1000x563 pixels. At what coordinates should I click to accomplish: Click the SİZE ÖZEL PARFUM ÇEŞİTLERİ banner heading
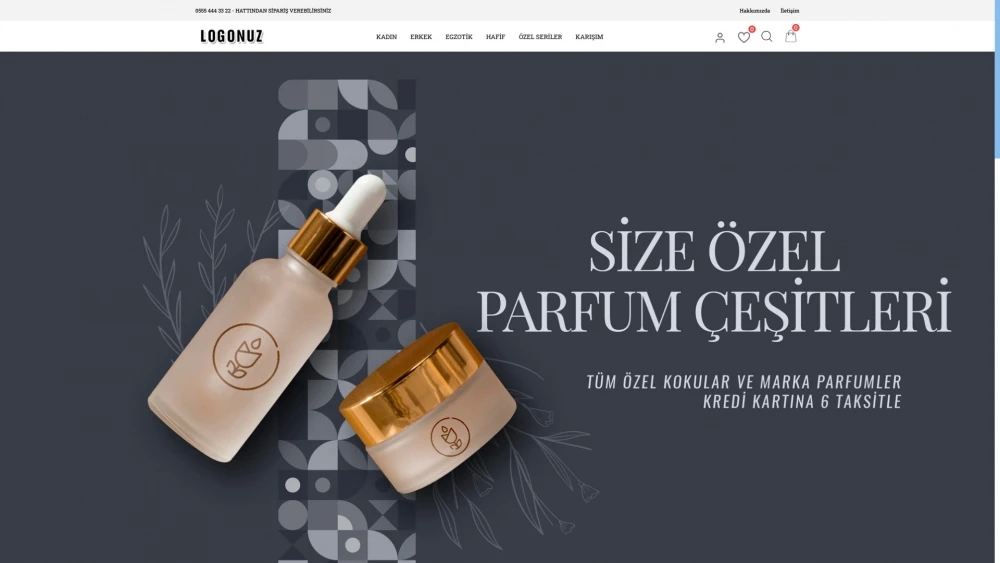[x=714, y=280]
